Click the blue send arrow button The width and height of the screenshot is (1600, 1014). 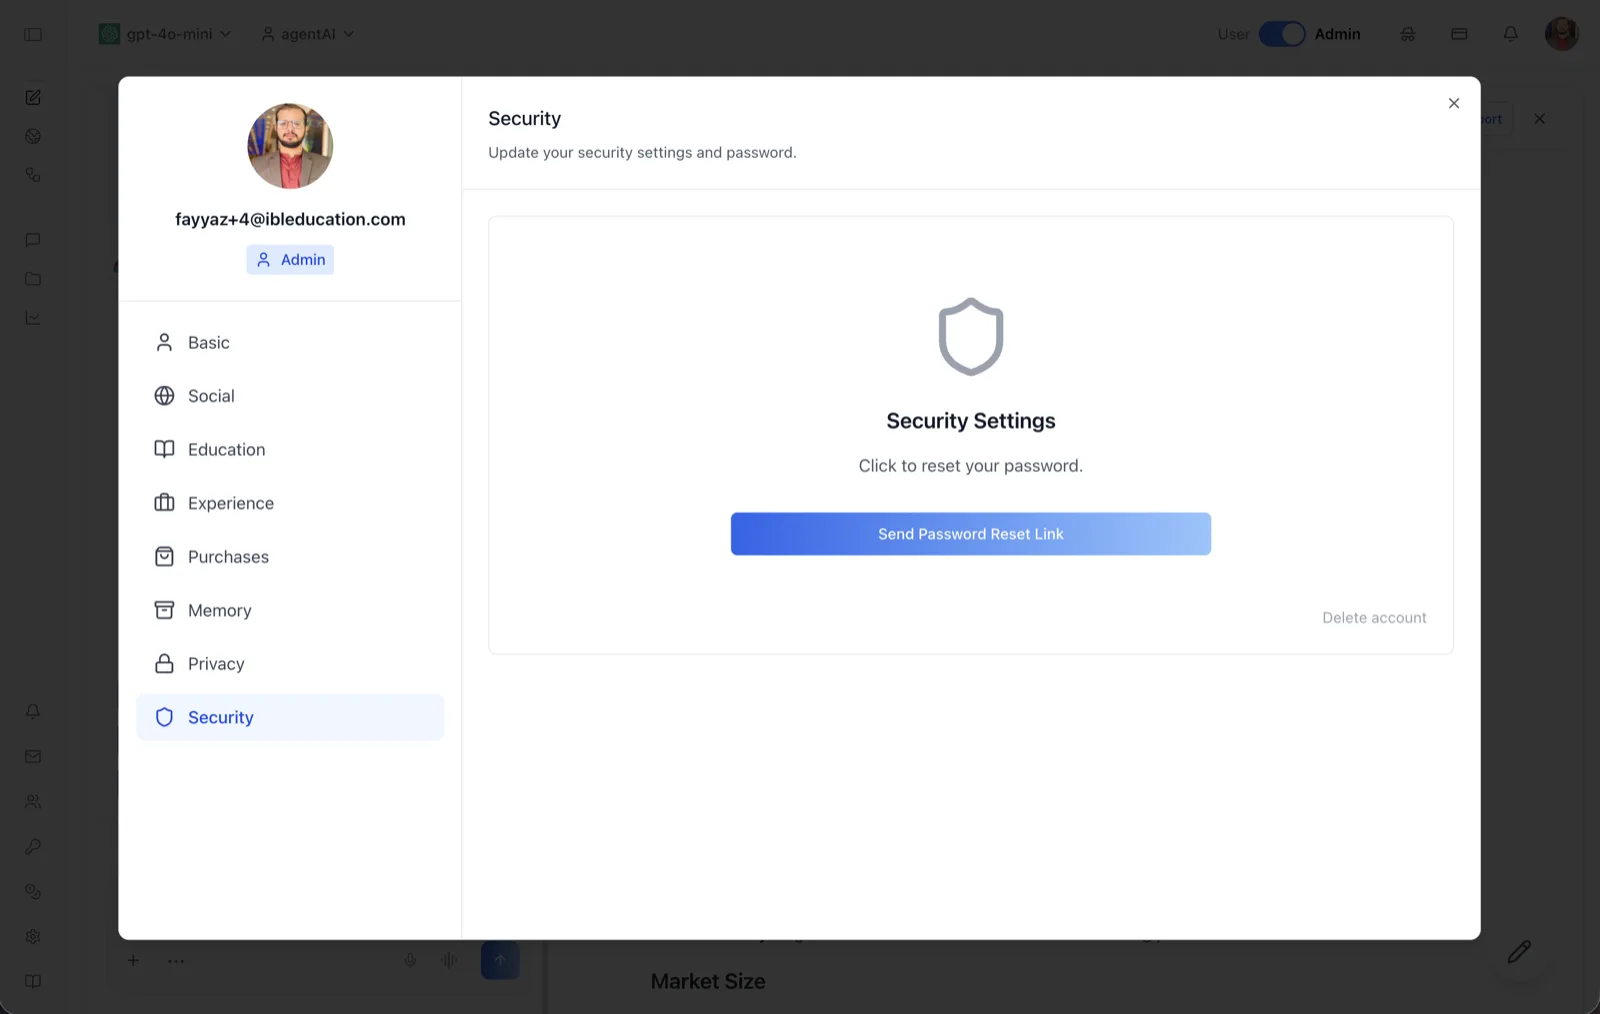pos(500,960)
